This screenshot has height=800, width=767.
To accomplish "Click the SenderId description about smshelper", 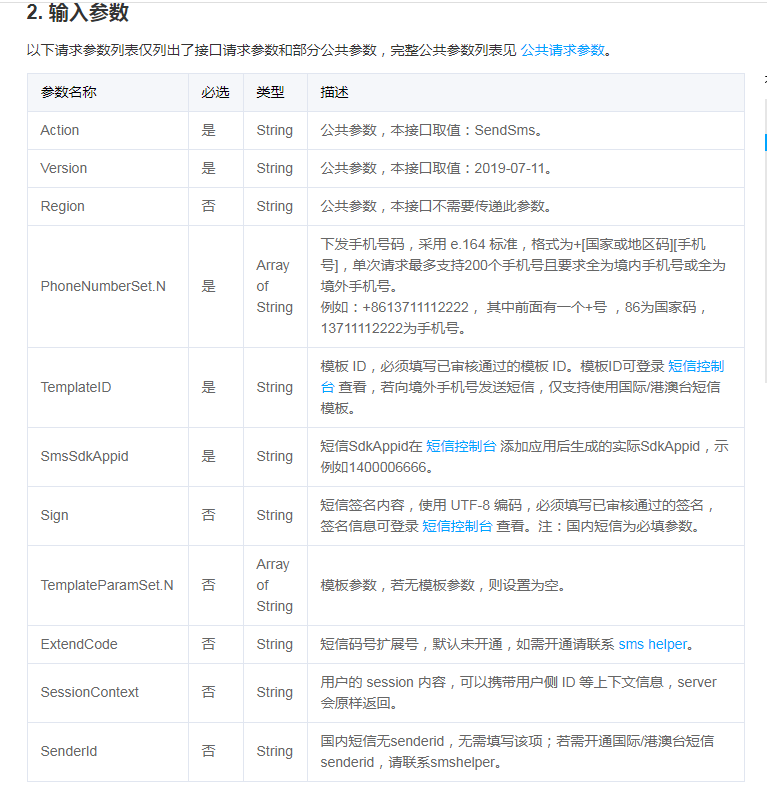I will coord(517,752).
